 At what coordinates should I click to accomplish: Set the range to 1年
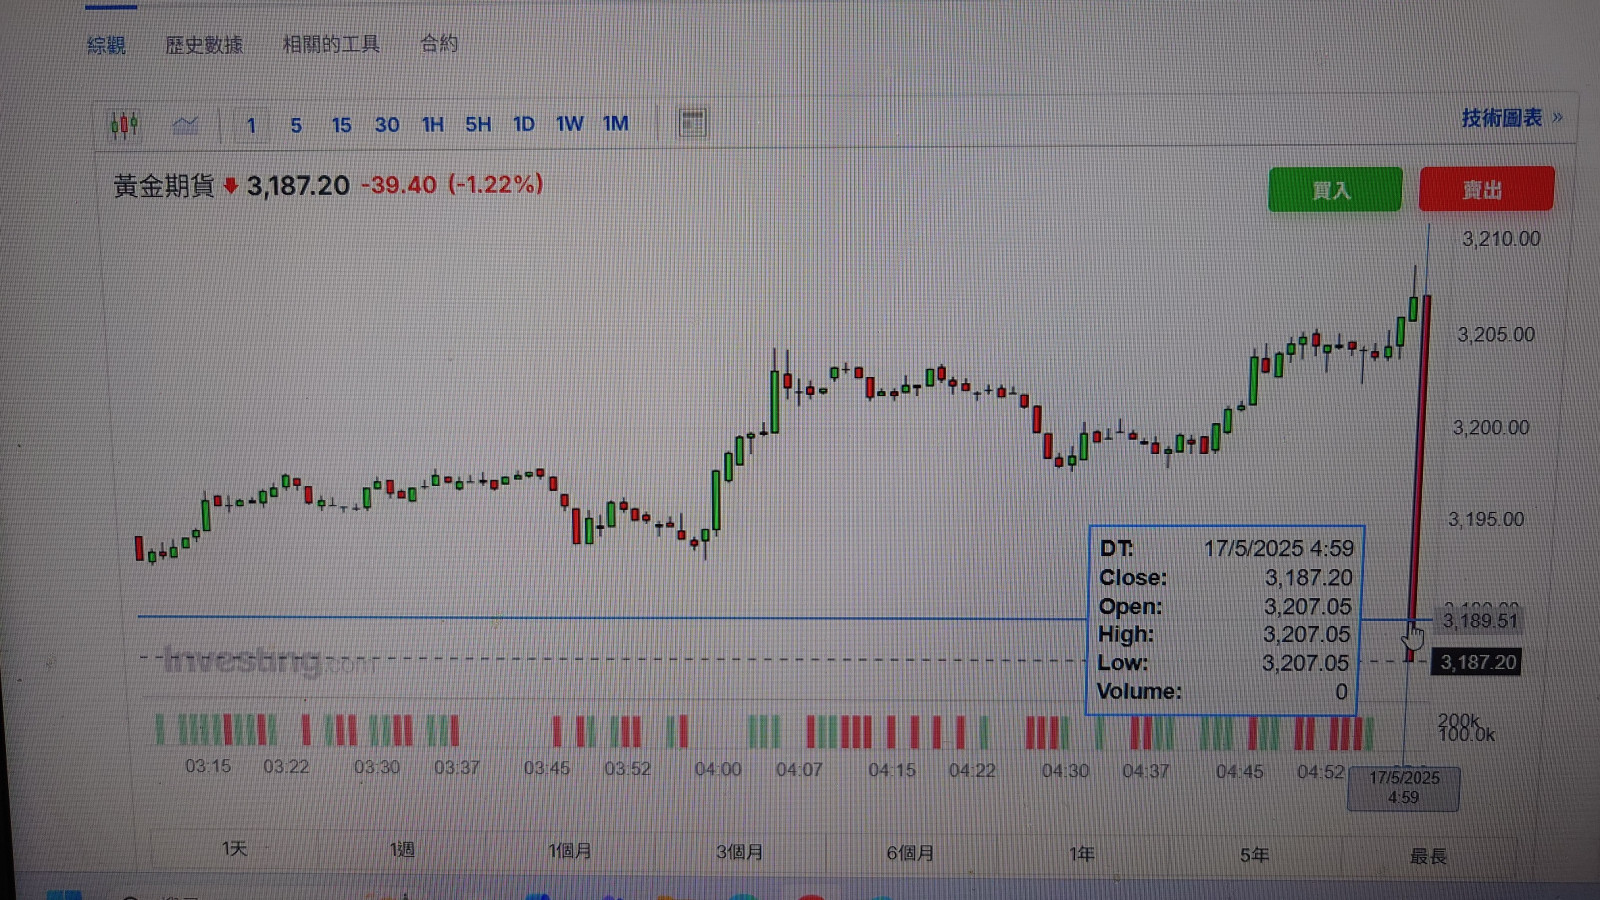[x=1081, y=854]
